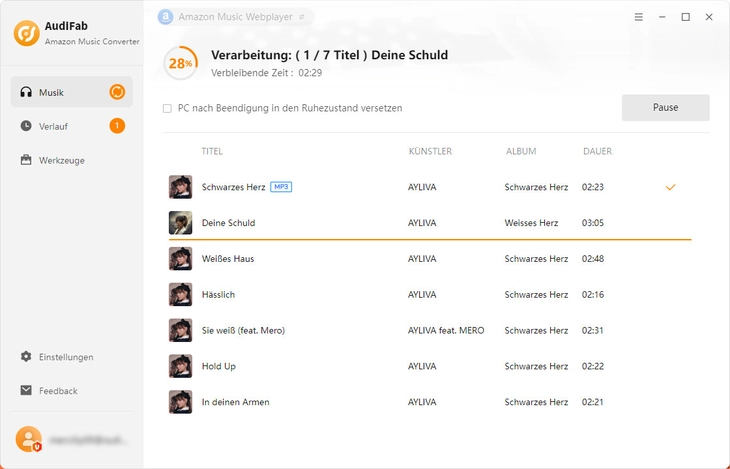Click the TITEL column header

click(x=212, y=151)
